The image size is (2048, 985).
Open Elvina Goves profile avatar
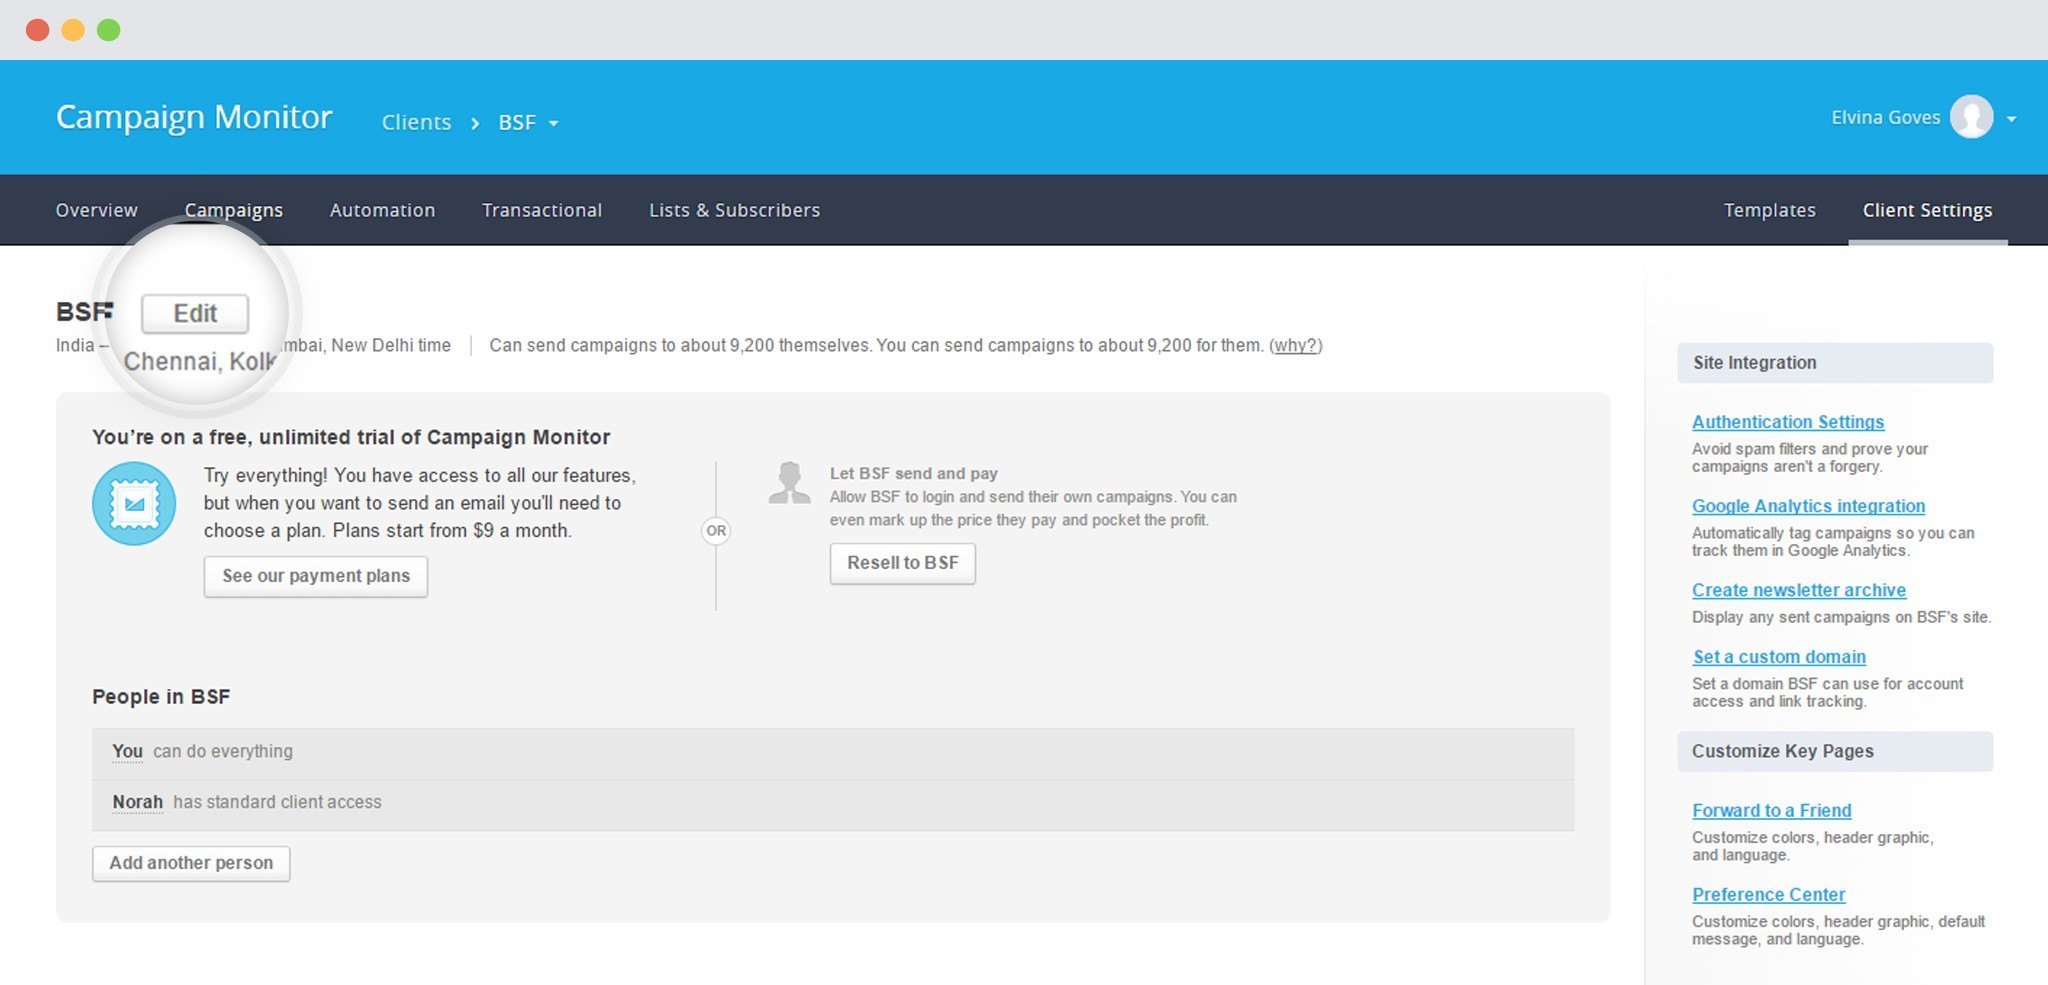click(x=1971, y=117)
